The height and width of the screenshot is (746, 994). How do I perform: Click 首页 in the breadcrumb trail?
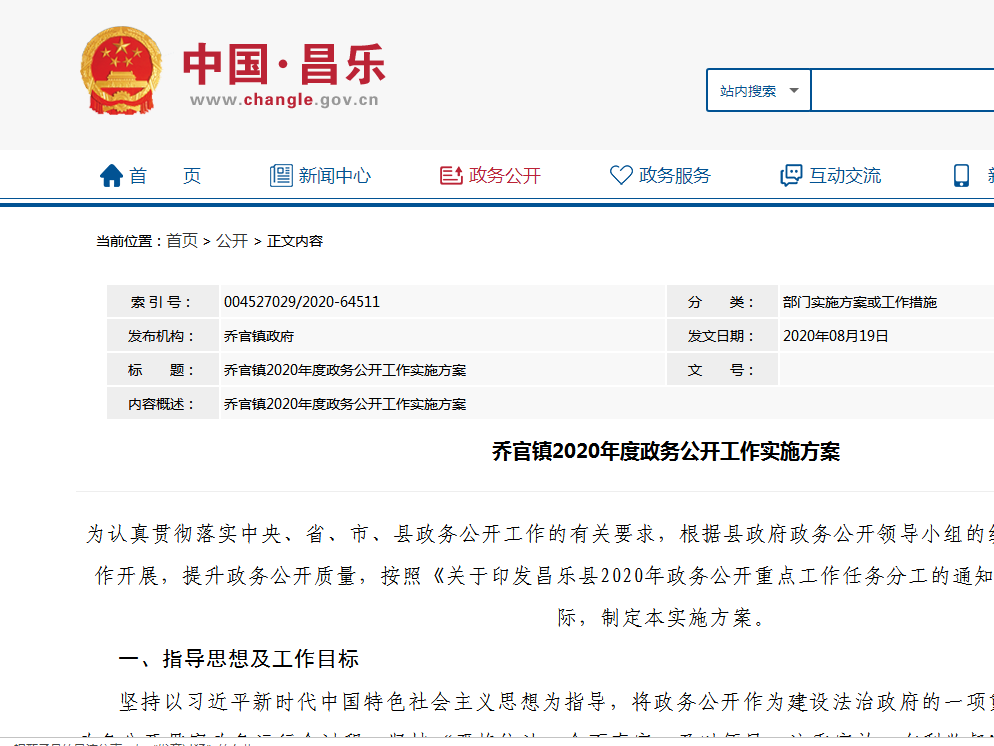point(182,241)
